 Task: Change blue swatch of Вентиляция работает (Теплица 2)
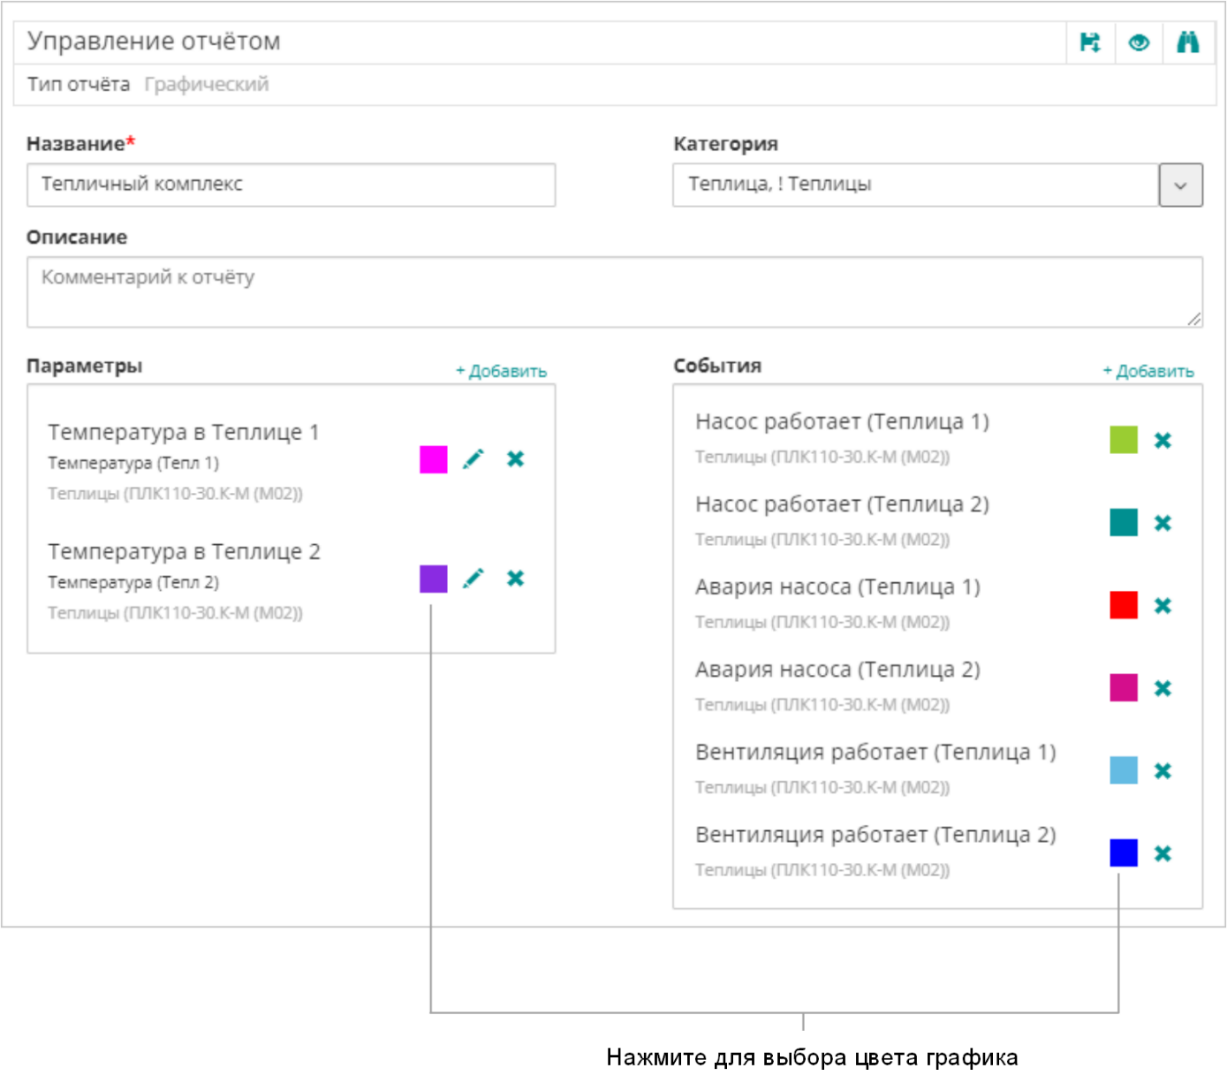(1123, 853)
